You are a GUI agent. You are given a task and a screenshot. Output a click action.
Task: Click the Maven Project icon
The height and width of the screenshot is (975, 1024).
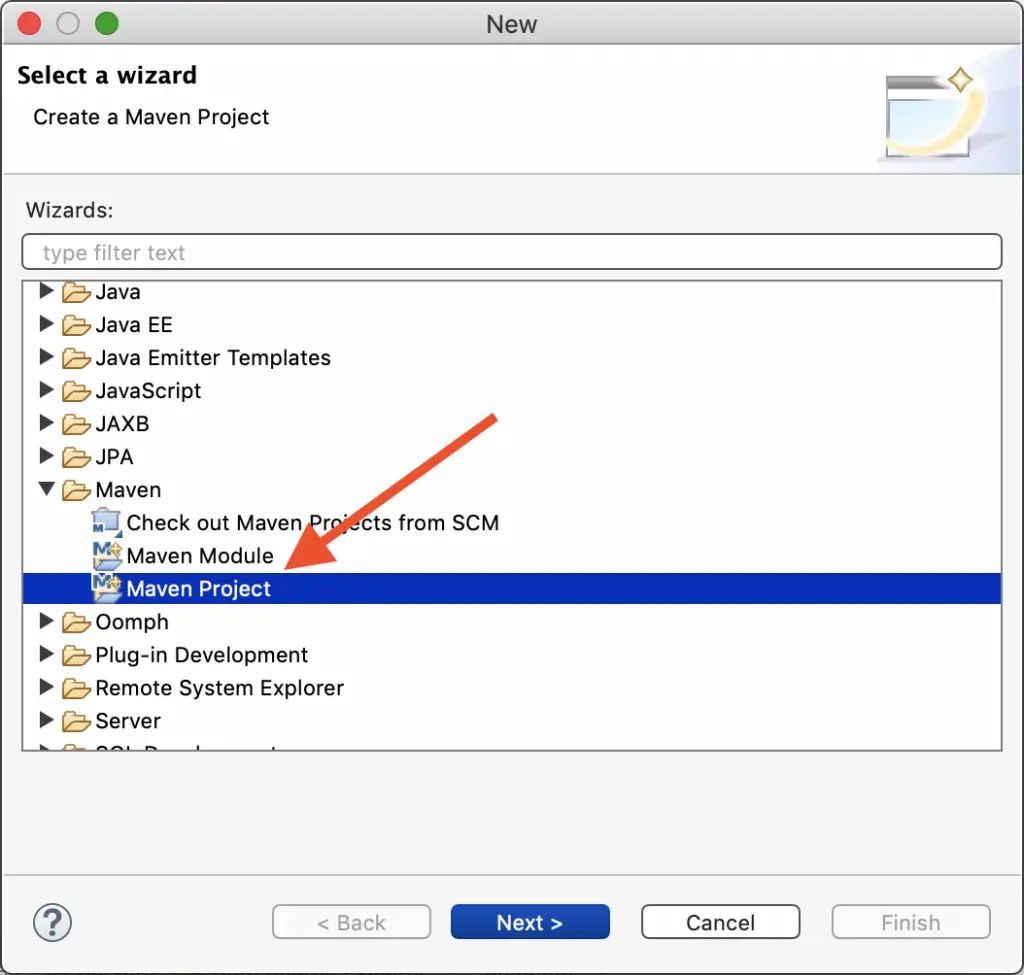pos(108,588)
